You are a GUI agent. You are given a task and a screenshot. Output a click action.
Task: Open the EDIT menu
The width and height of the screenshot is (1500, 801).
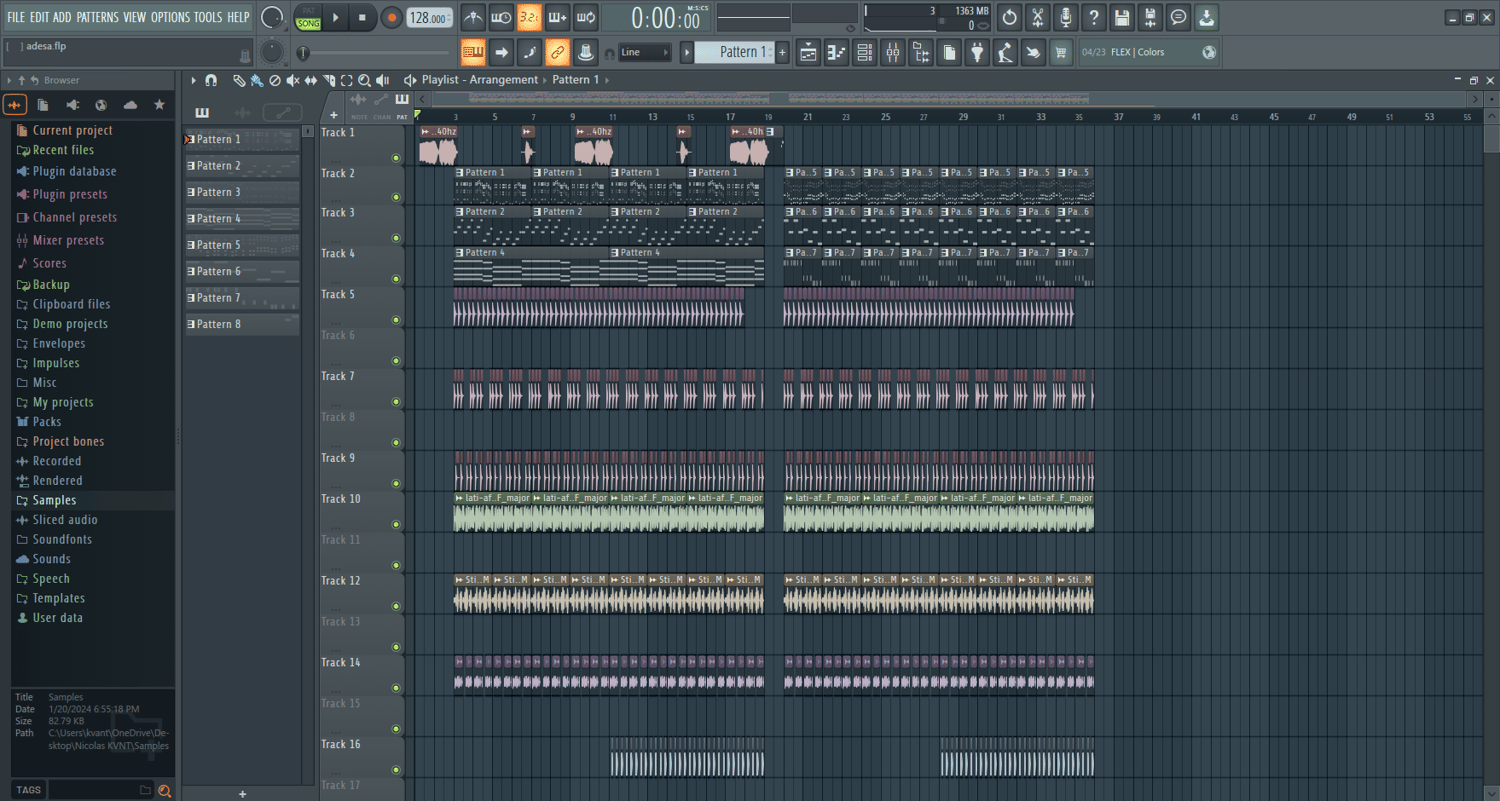(x=39, y=17)
